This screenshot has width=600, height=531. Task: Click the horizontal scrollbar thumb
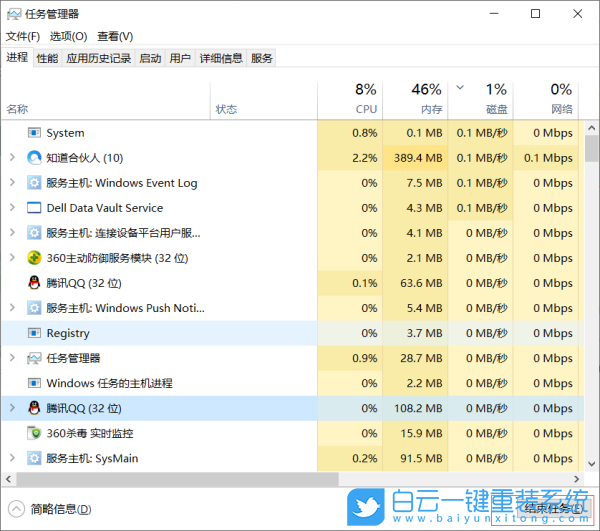(177, 479)
